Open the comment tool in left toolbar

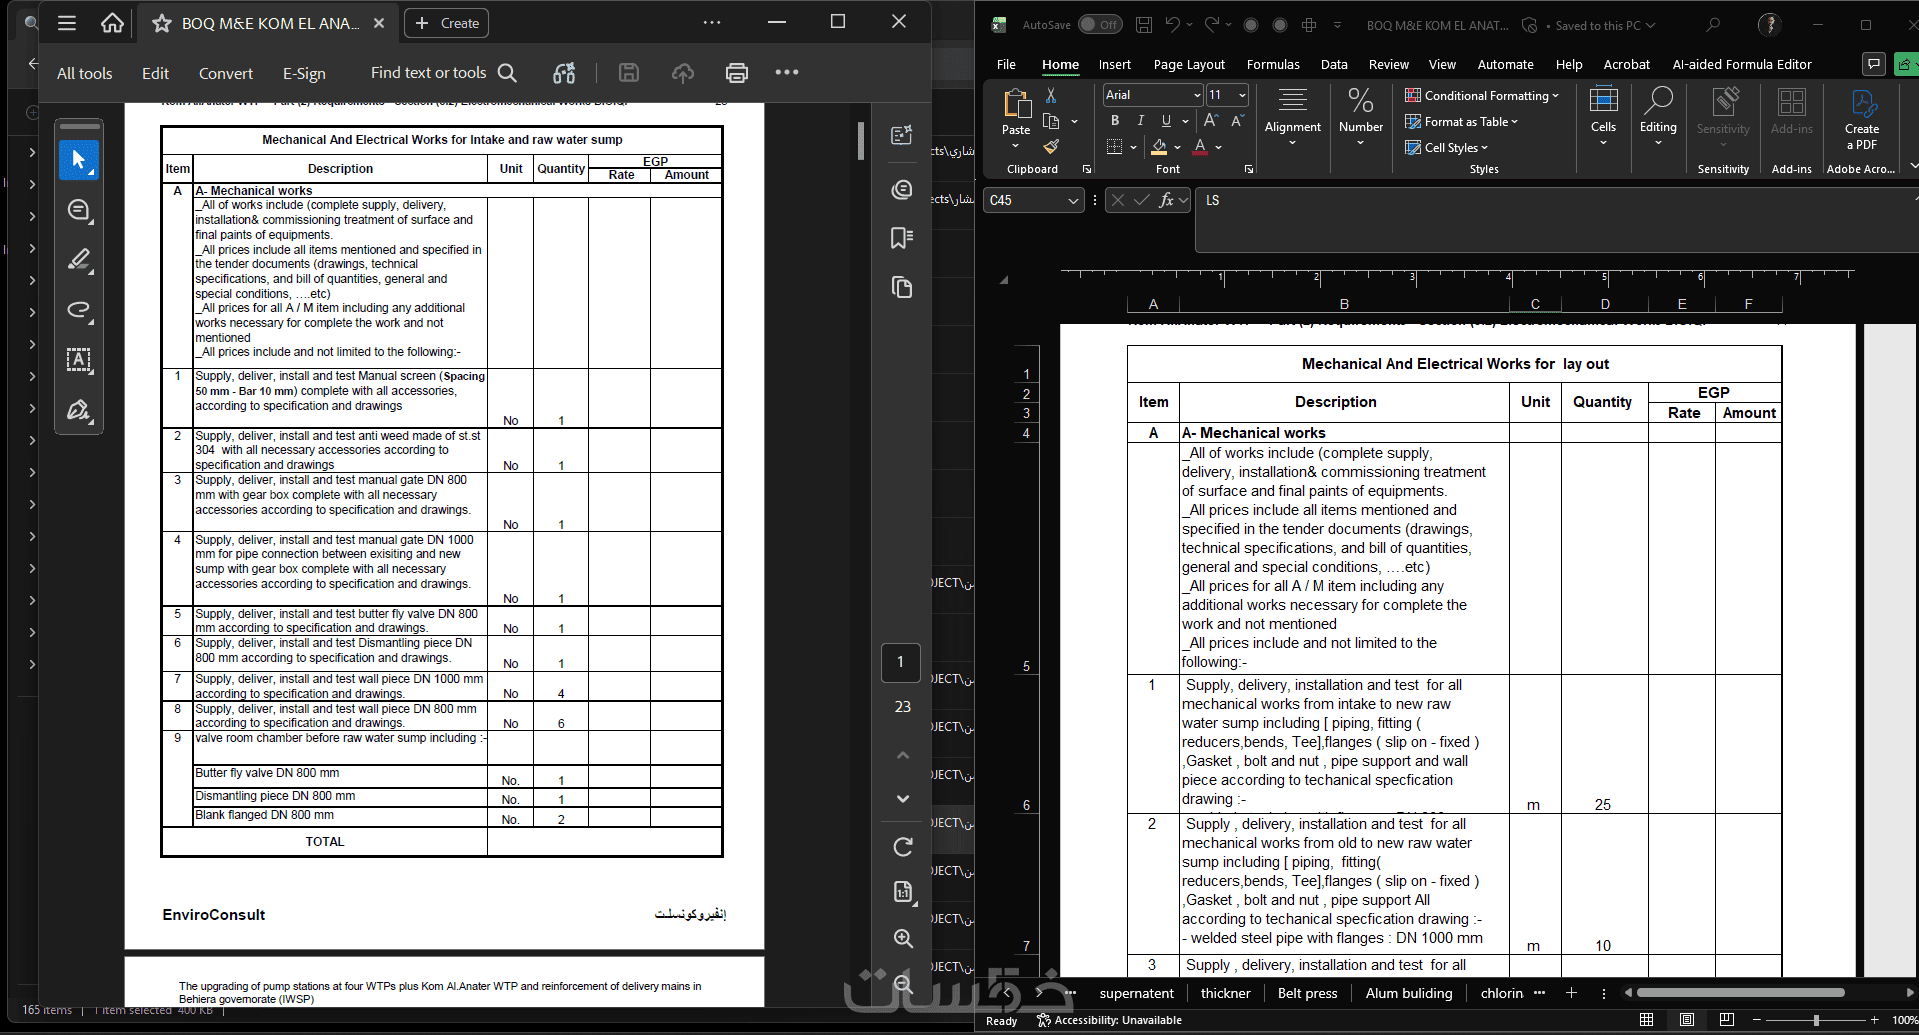(79, 210)
